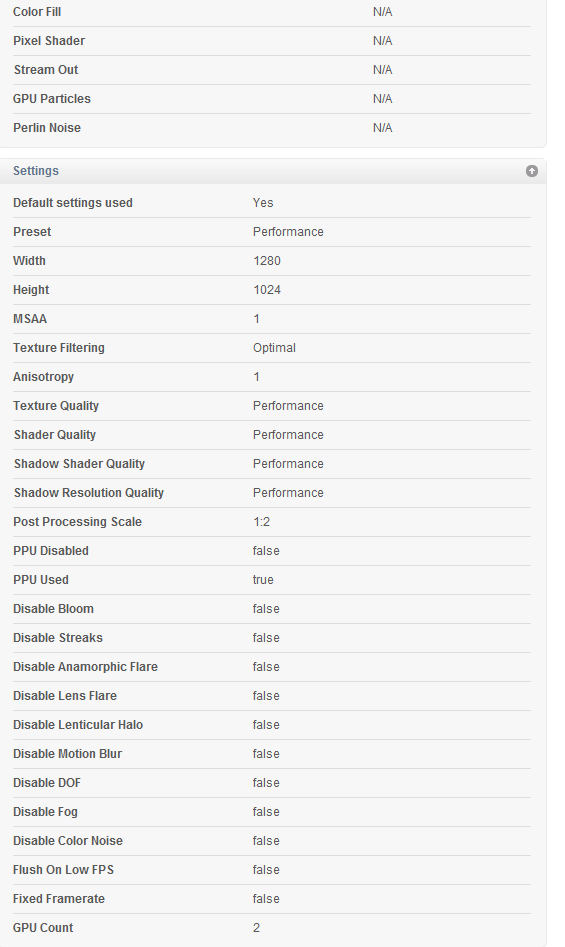
Task: Click the Shadow Resolution Quality label
Action: coord(89,493)
